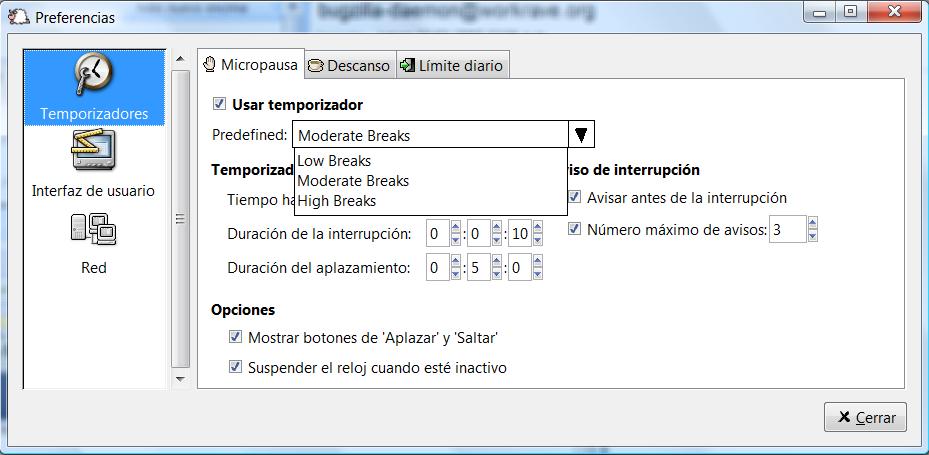Open the Interfaz de usuario section icon
929x455 pixels.
(x=94, y=151)
